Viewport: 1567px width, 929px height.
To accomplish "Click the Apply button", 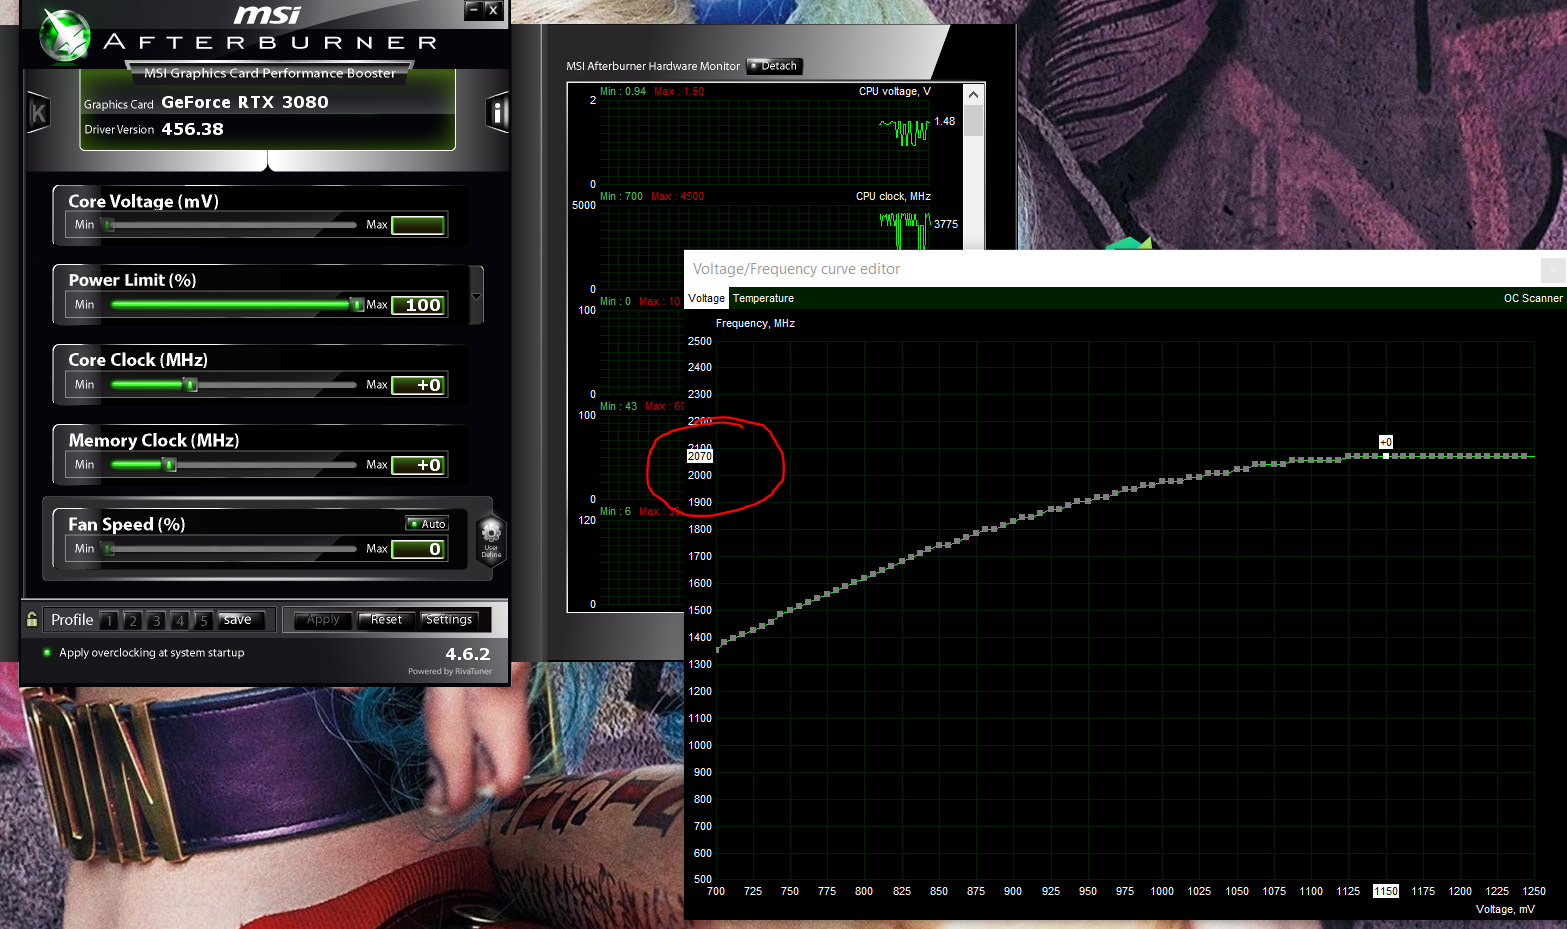I will coord(323,620).
